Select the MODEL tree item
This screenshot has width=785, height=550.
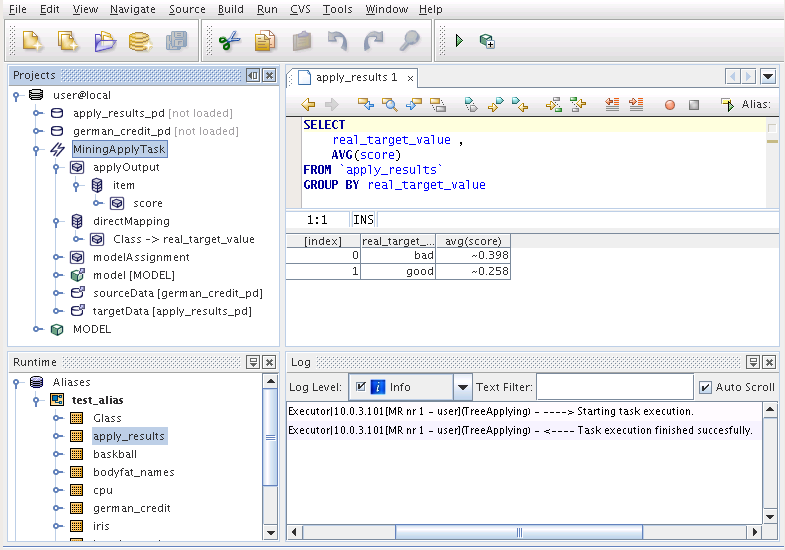tap(92, 329)
